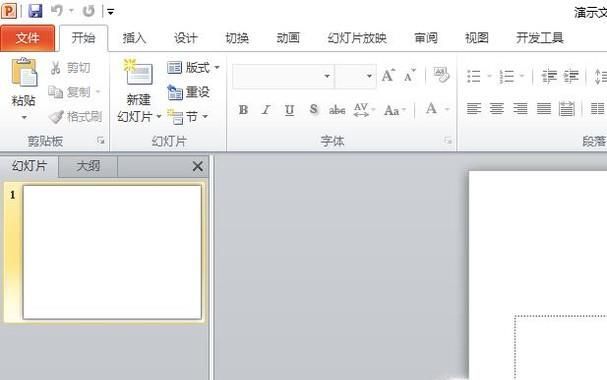Image resolution: width=607 pixels, height=380 pixels.
Task: Open the 剪贴板 clipboard dialog launcher
Action: 101,140
